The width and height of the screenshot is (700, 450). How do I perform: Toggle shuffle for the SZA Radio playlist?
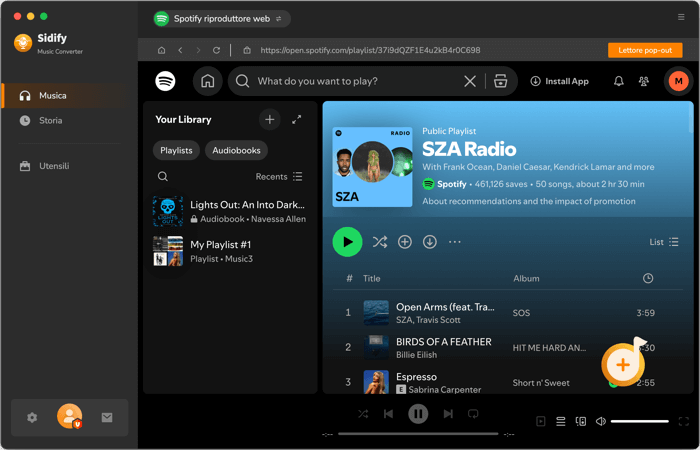(x=380, y=242)
